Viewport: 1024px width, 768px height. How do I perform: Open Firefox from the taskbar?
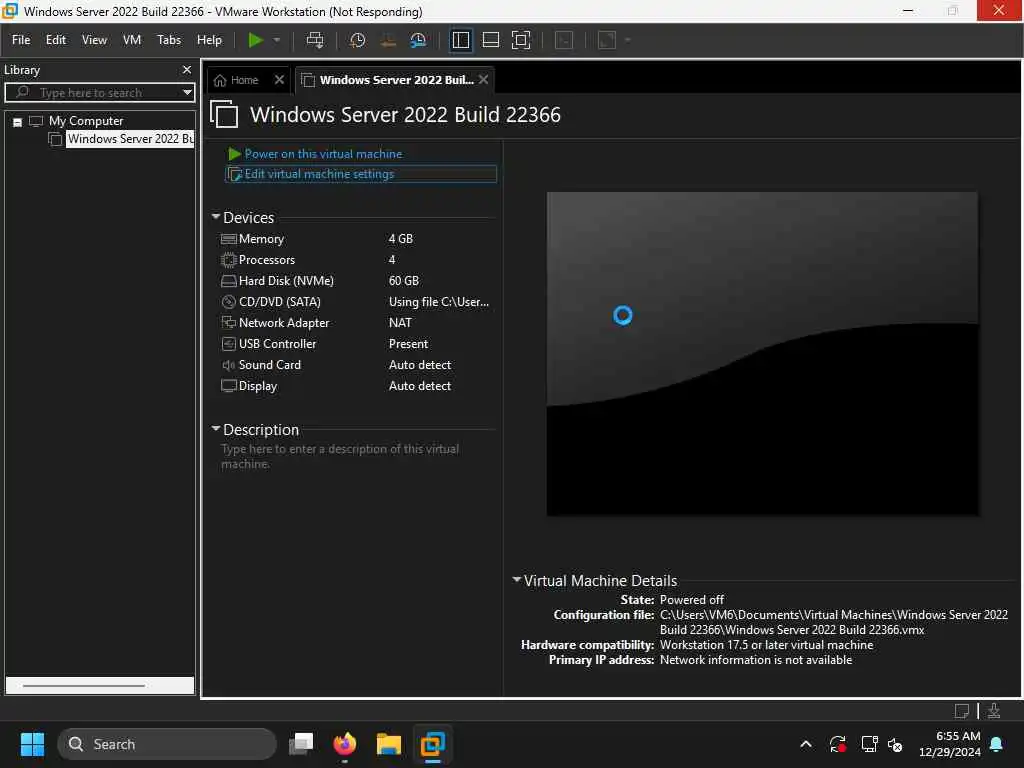coord(345,744)
